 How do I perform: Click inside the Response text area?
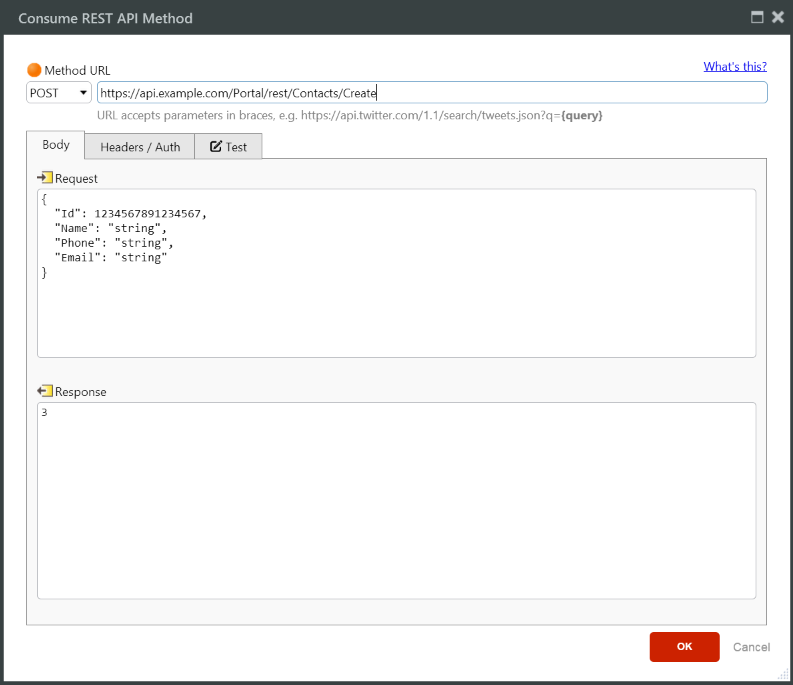tap(396, 500)
